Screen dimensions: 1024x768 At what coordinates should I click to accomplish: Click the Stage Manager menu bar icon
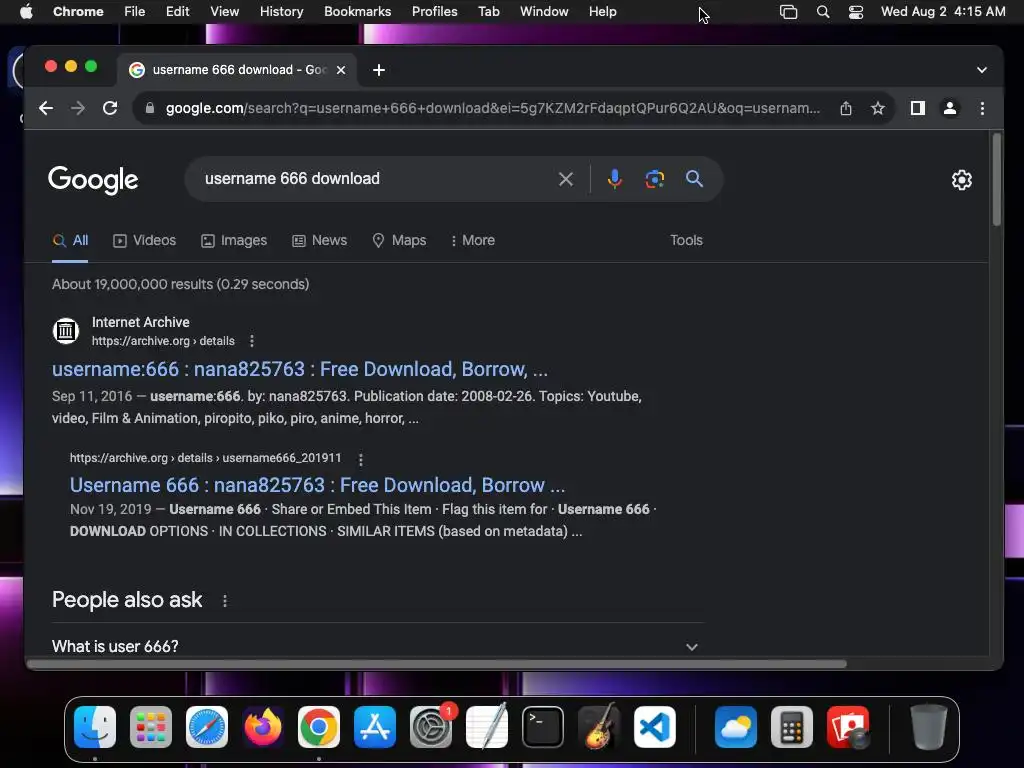pos(788,12)
